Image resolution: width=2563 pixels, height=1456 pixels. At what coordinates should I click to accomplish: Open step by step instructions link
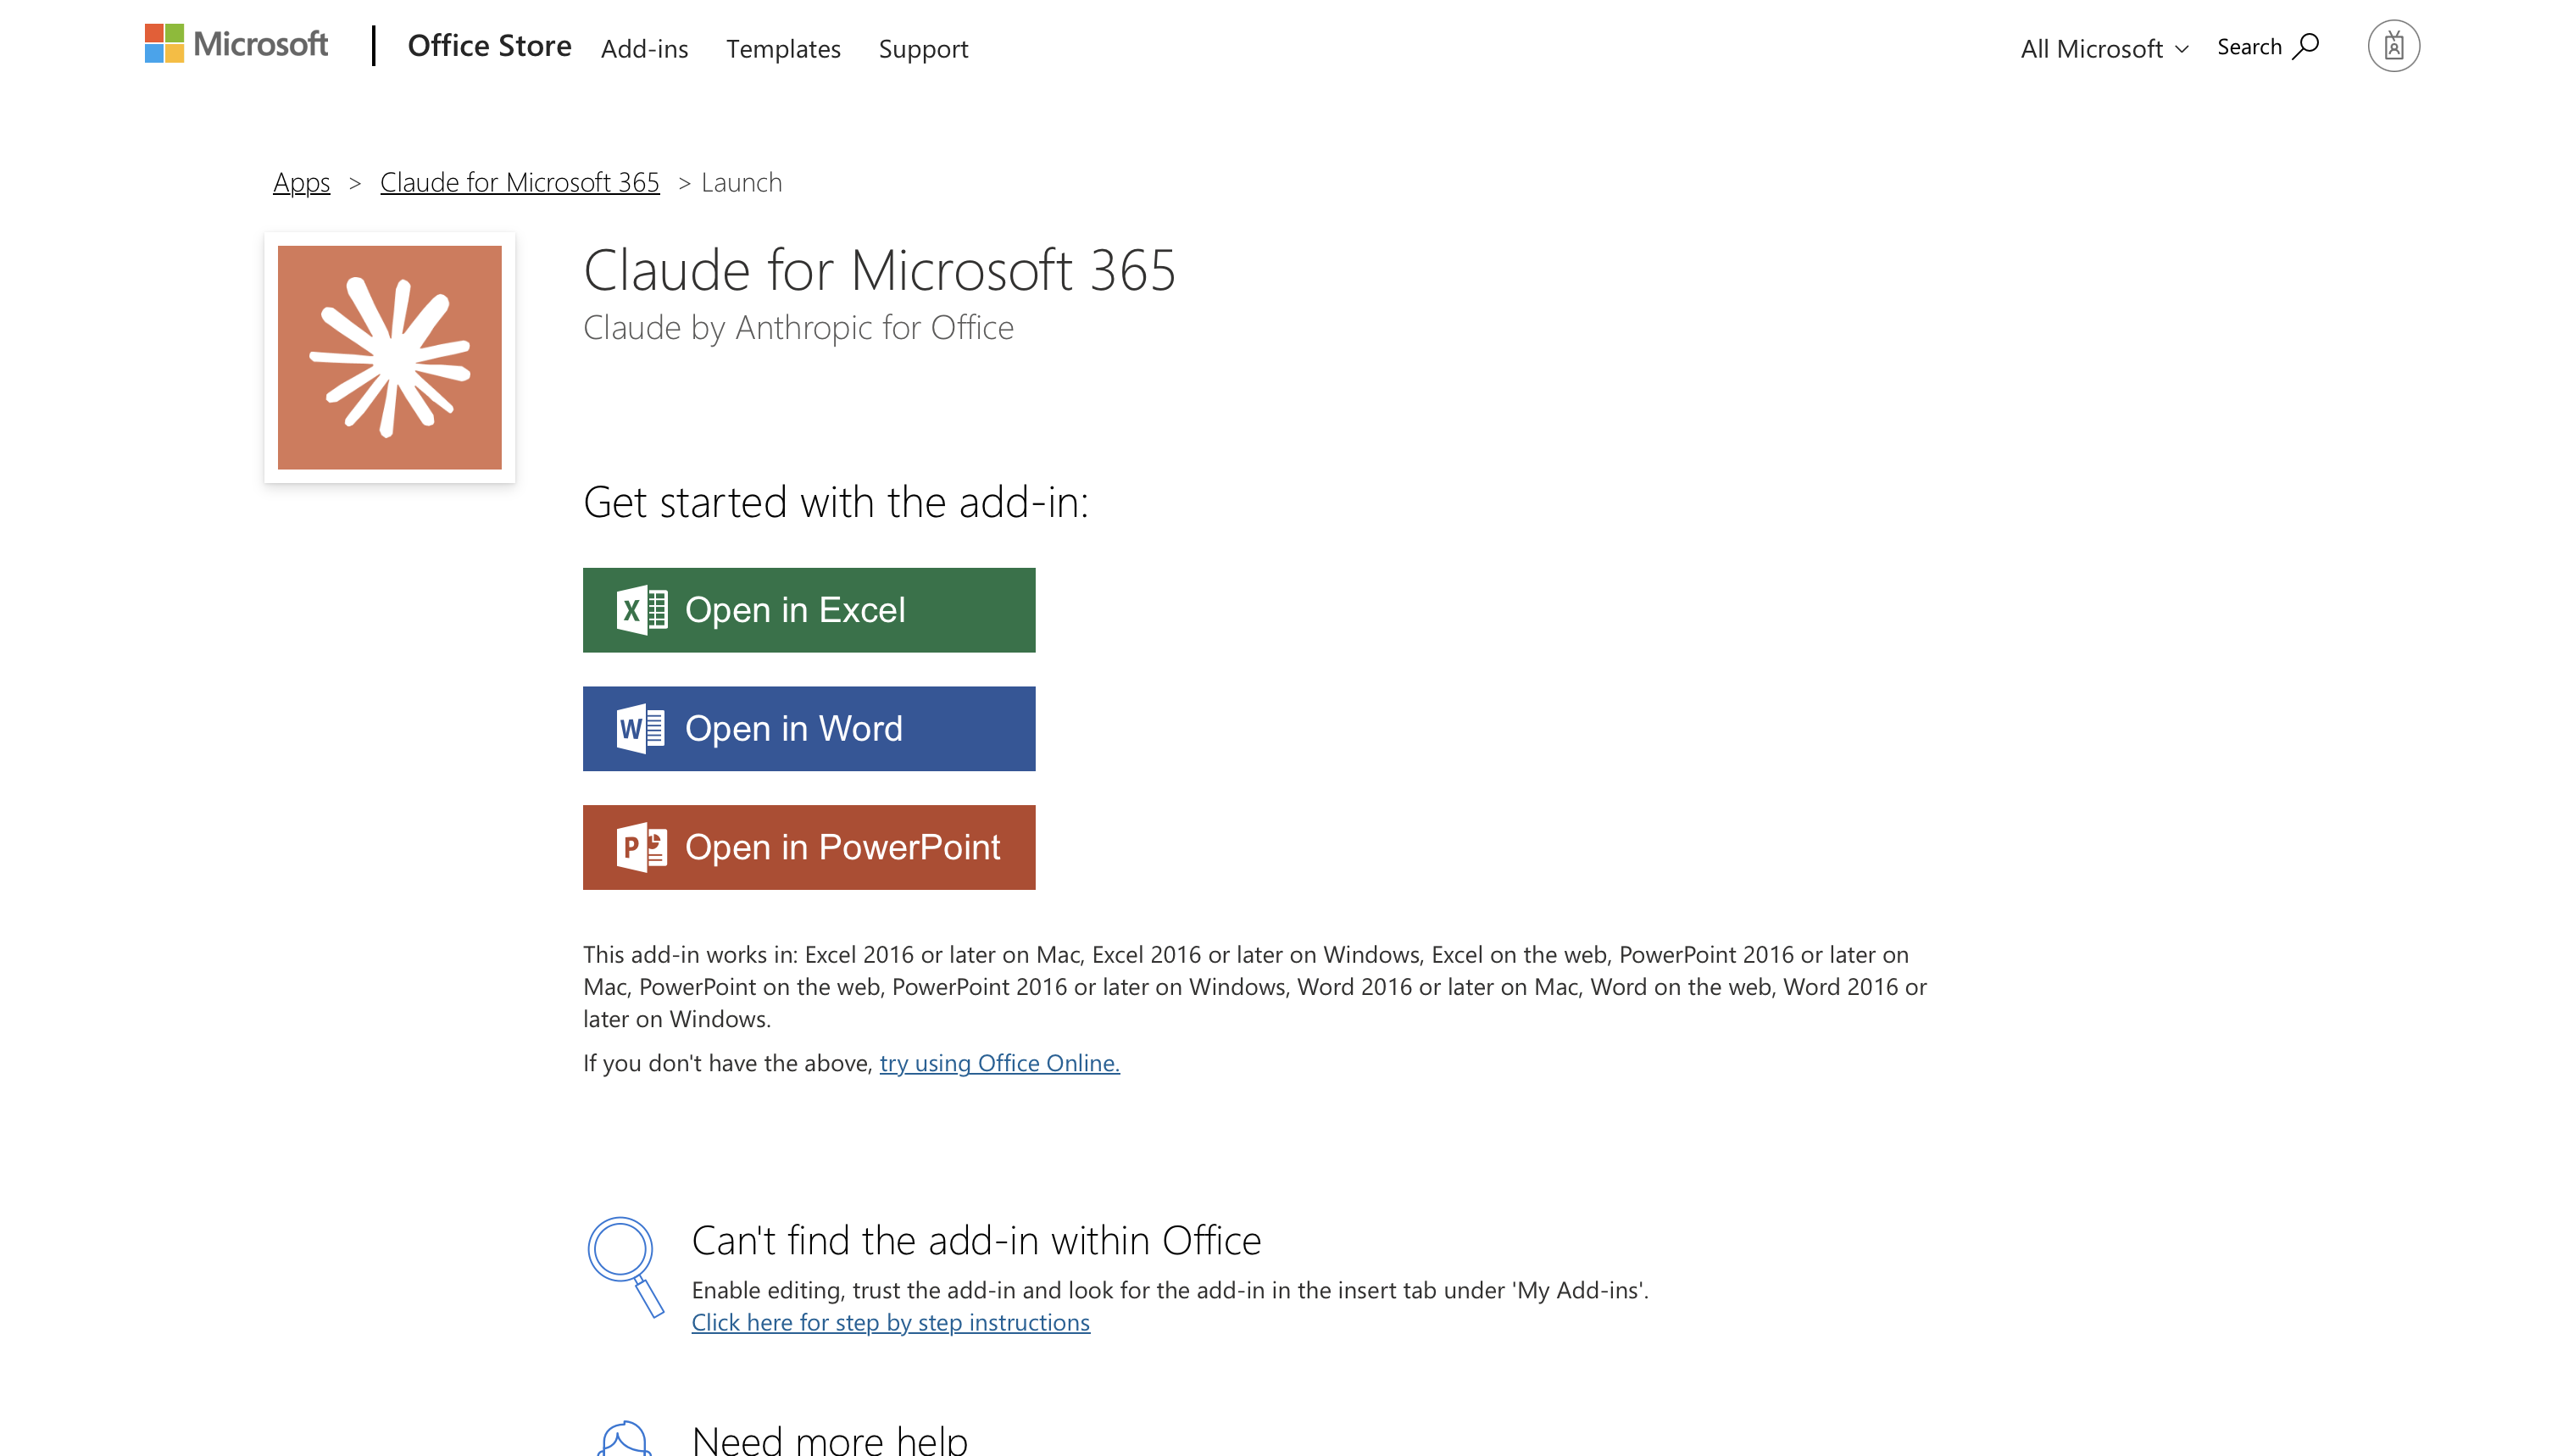point(890,1322)
